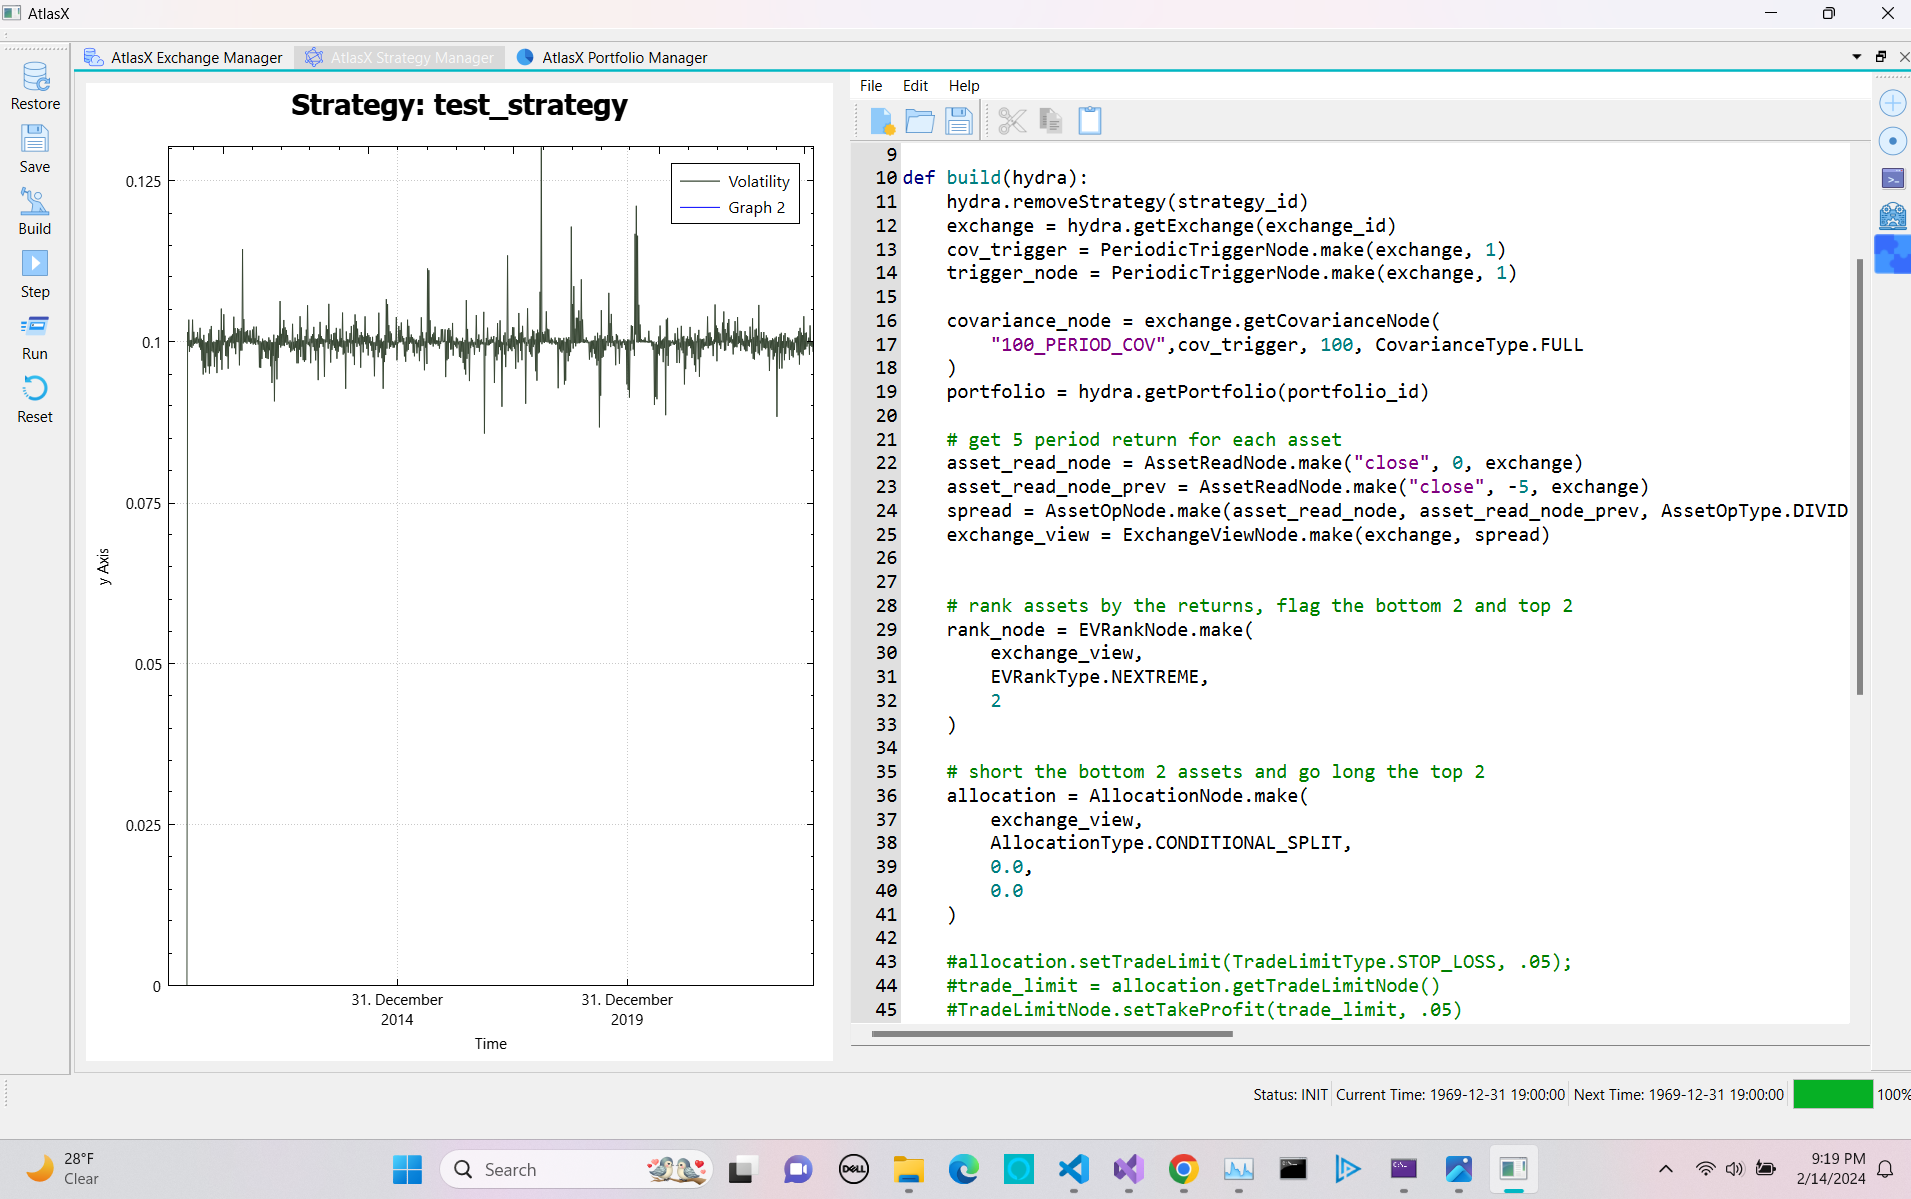The width and height of the screenshot is (1911, 1199).
Task: Switch to AtlasX Portfolio Manager tab
Action: coord(623,58)
